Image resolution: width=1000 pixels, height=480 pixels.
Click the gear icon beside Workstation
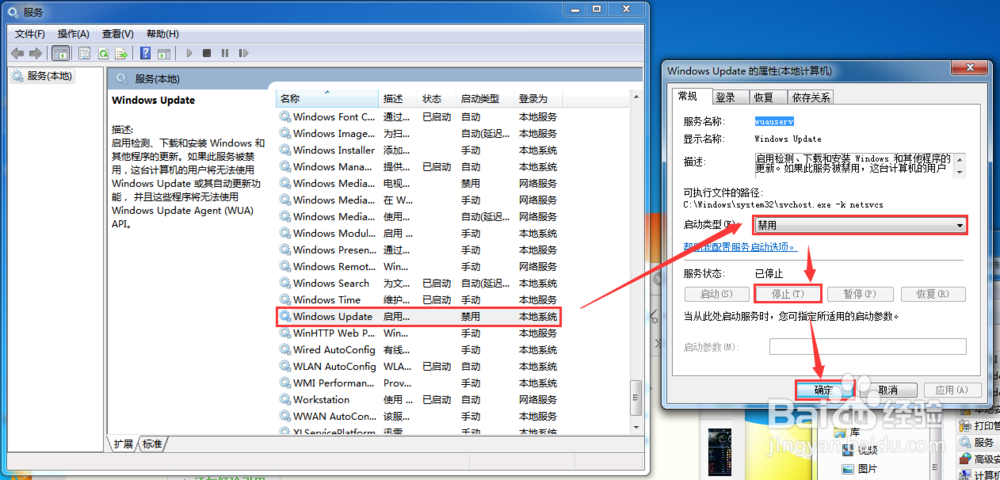coord(284,400)
